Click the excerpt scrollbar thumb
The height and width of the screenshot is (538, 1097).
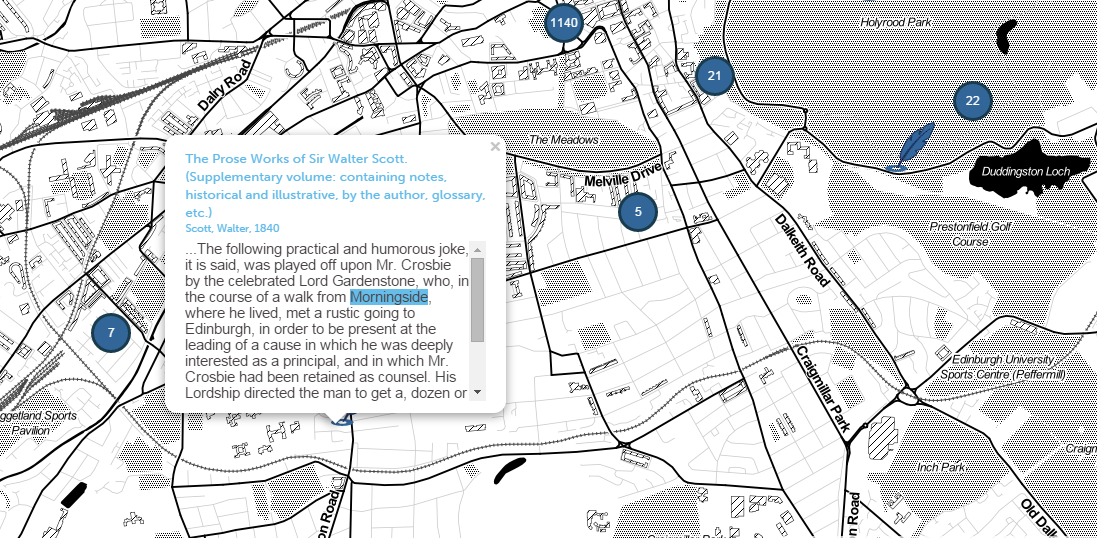477,300
